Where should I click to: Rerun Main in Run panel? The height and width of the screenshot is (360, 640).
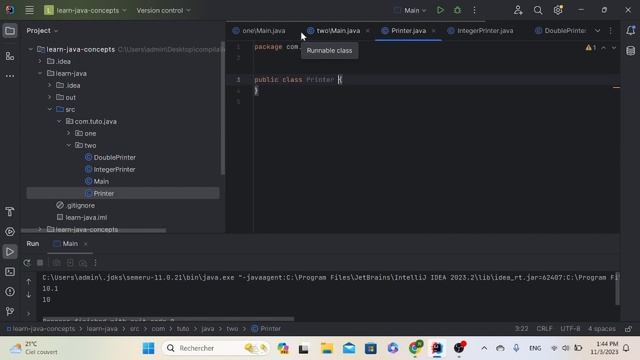[x=27, y=263]
